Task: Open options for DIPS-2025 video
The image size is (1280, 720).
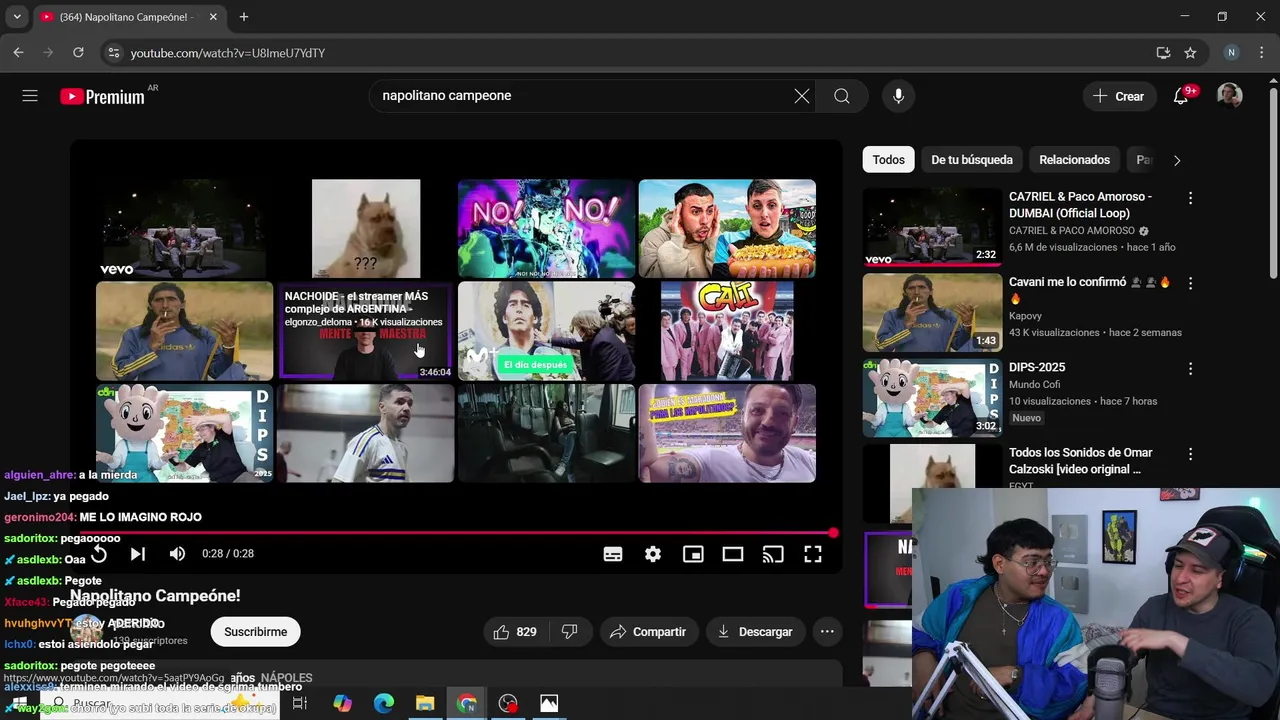Action: (x=1190, y=368)
